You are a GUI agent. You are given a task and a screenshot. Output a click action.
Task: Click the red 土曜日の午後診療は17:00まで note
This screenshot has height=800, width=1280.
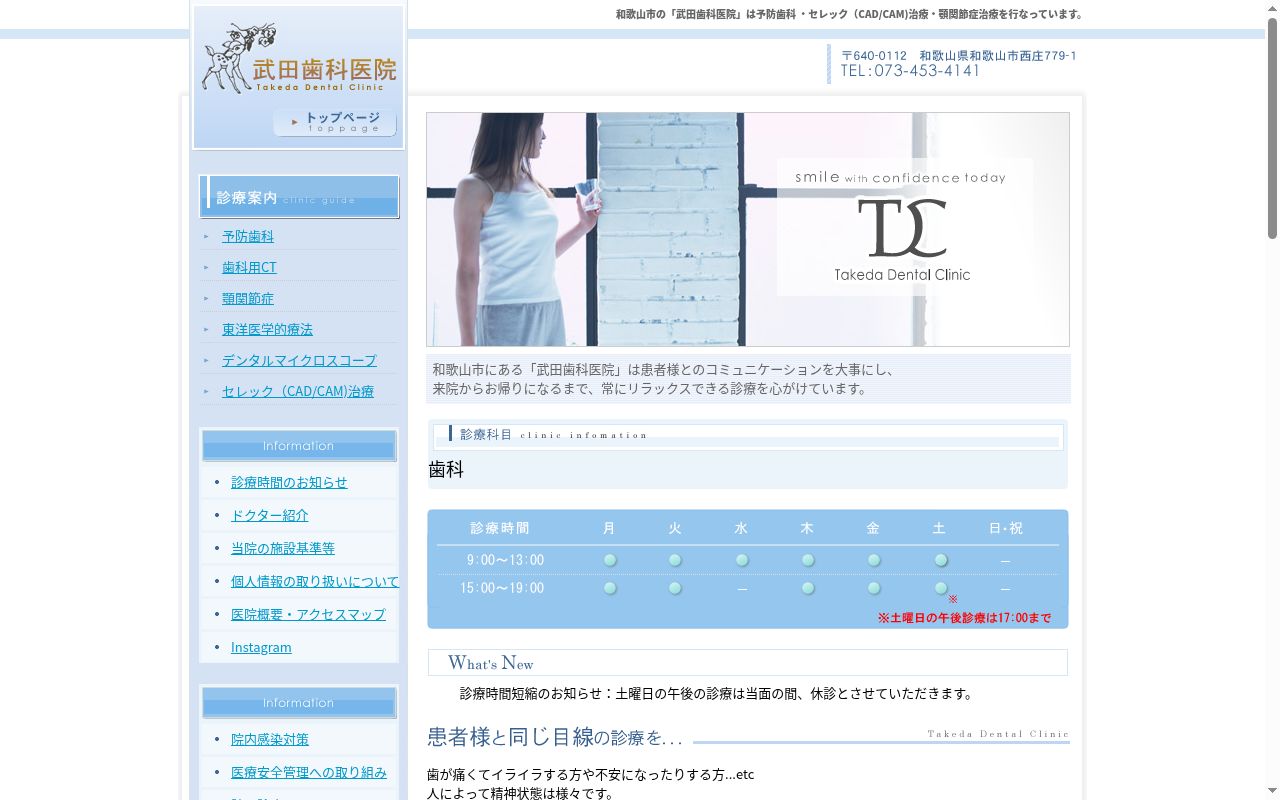coord(964,618)
